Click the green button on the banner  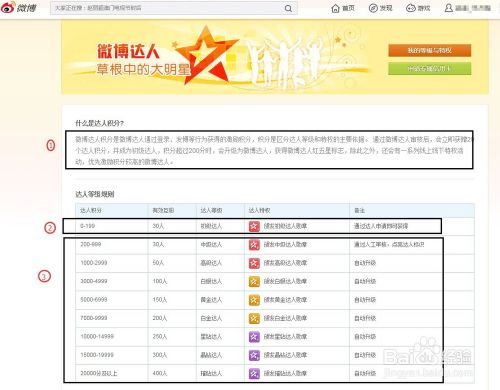pyautogui.click(x=430, y=69)
